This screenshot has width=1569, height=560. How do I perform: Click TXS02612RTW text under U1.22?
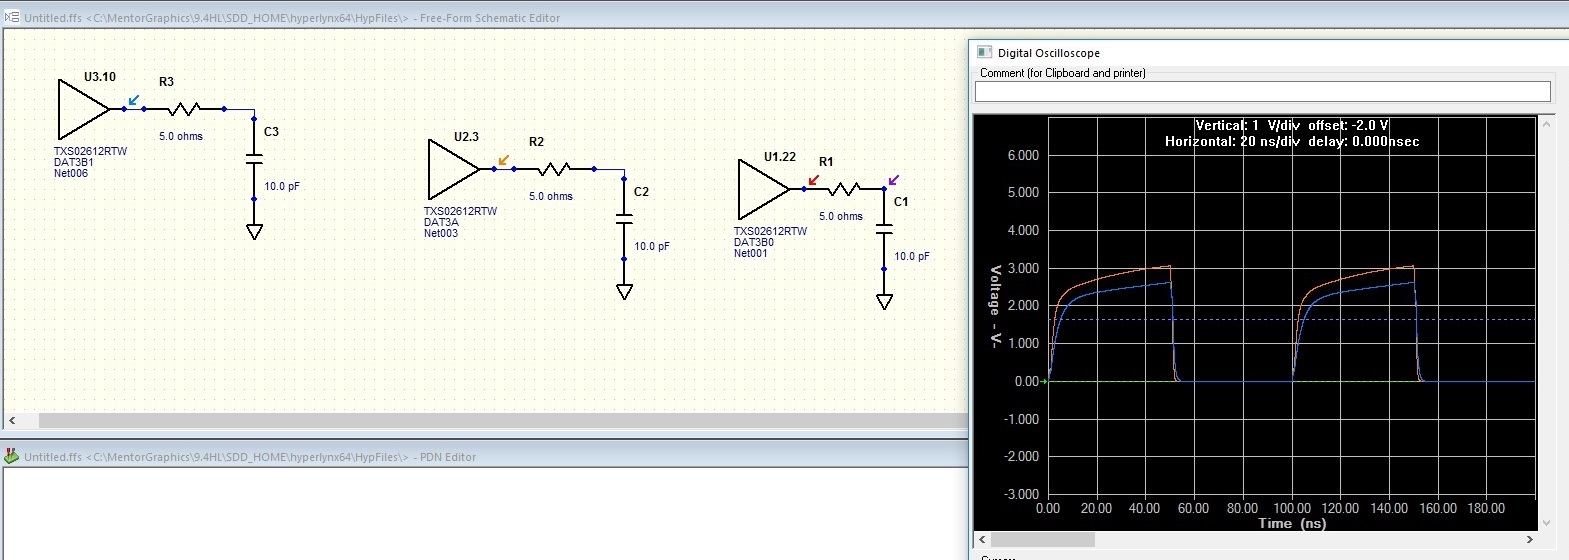[x=770, y=231]
